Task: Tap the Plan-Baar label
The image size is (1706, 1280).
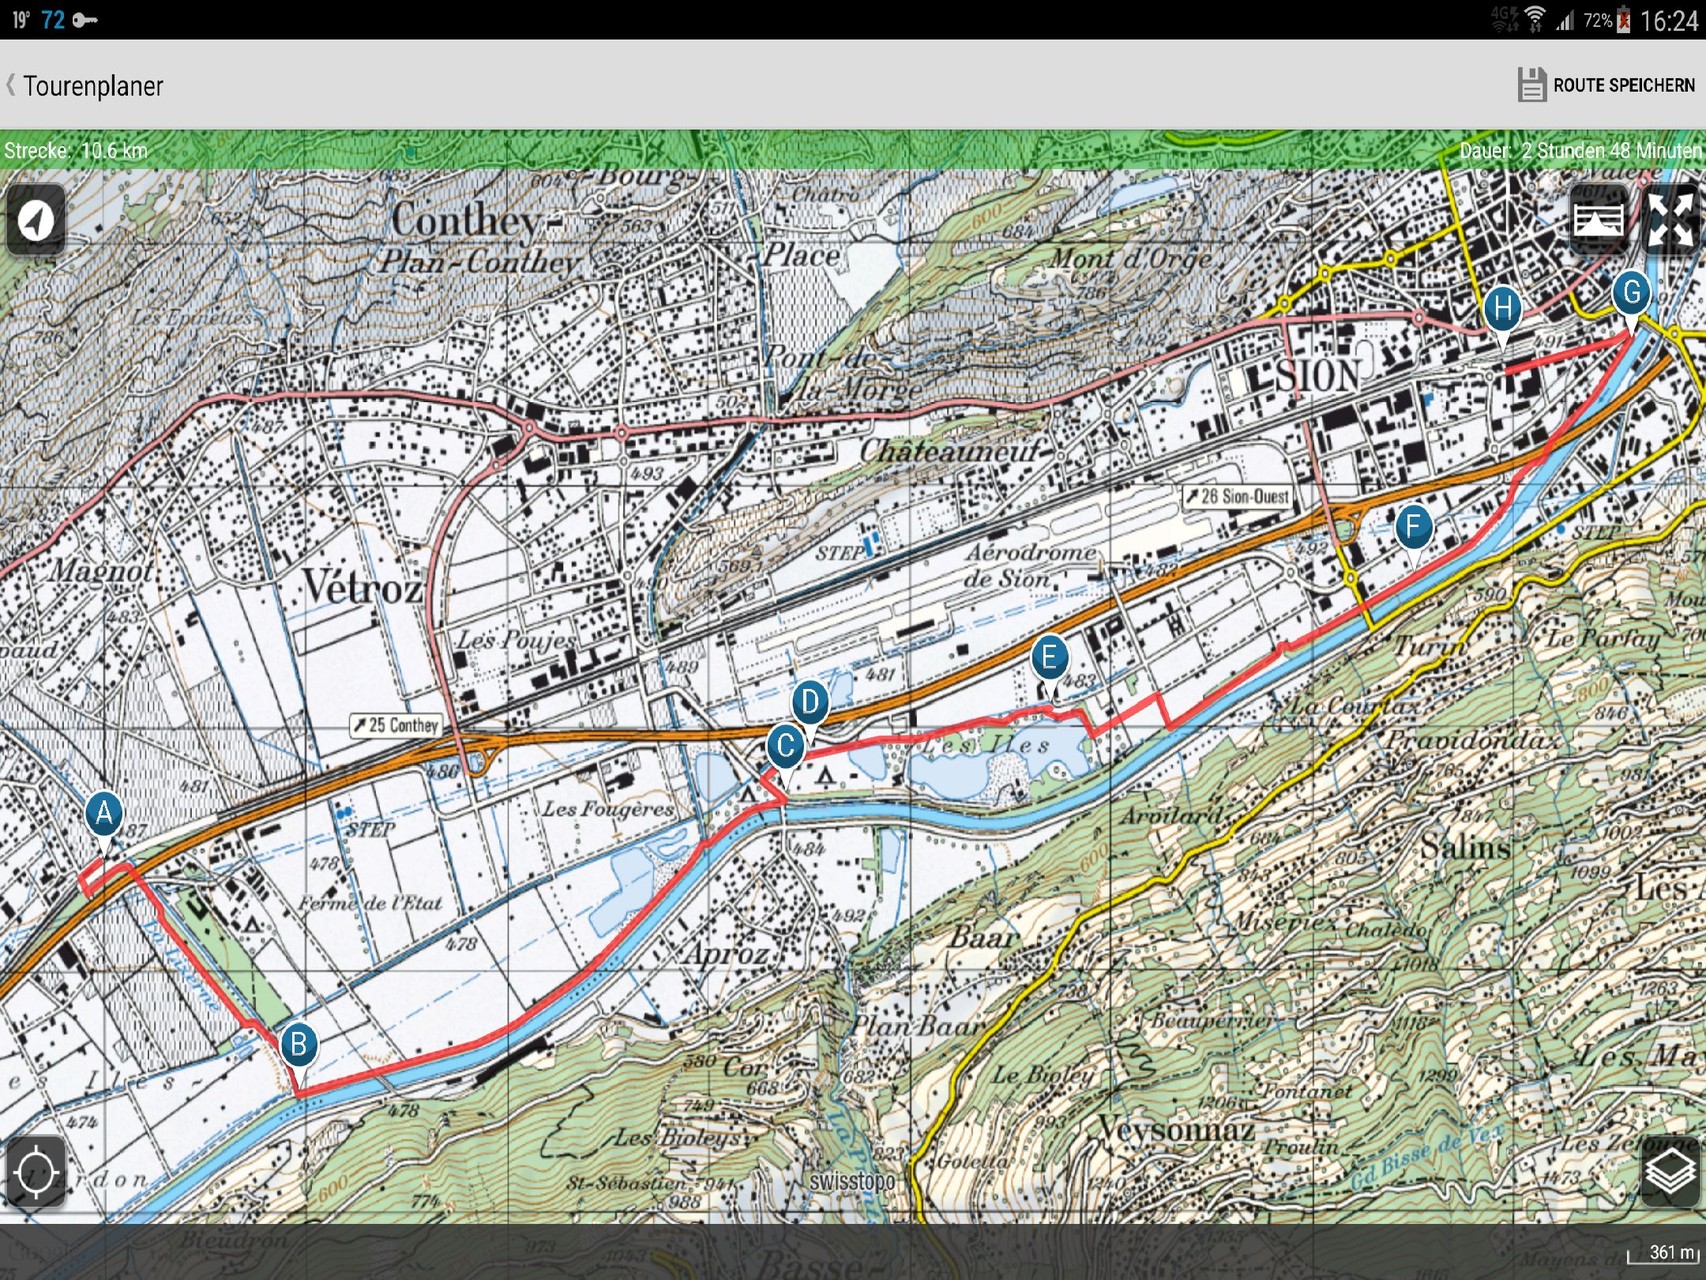Action: (x=917, y=1026)
